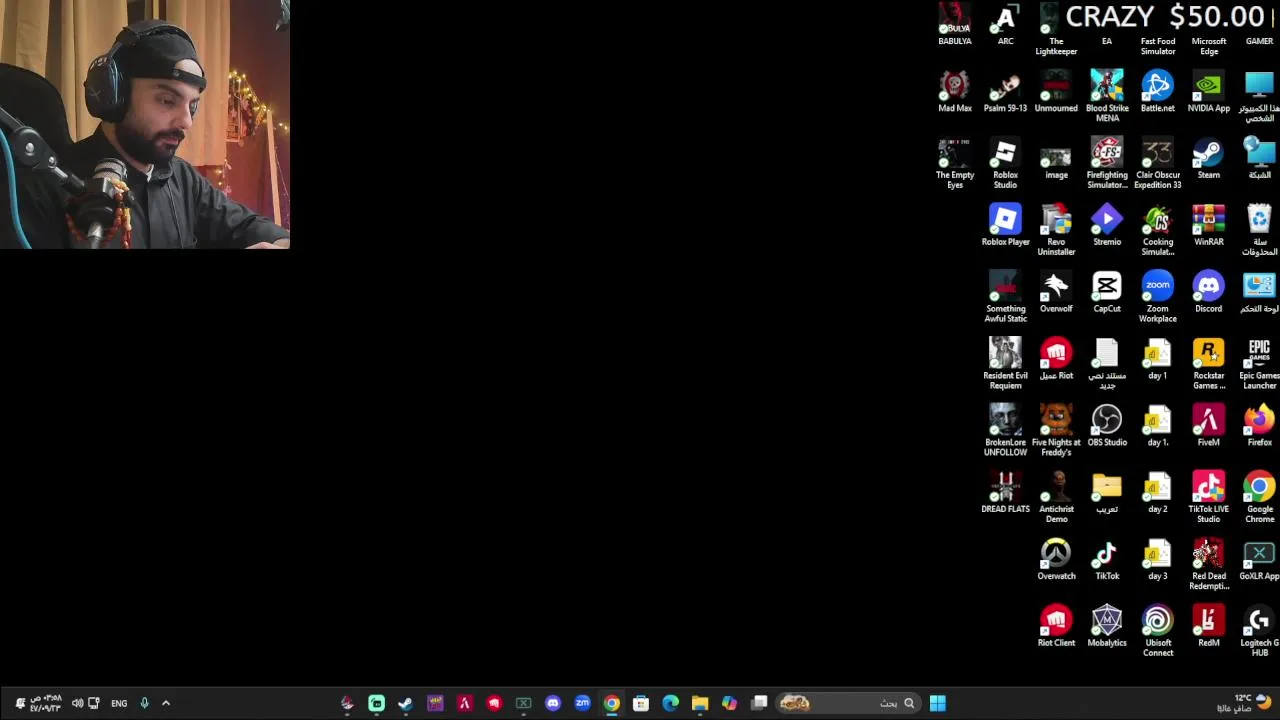The image size is (1280, 720).
Task: Select the Steam shortcut on the desktop
Action: (x=1208, y=159)
